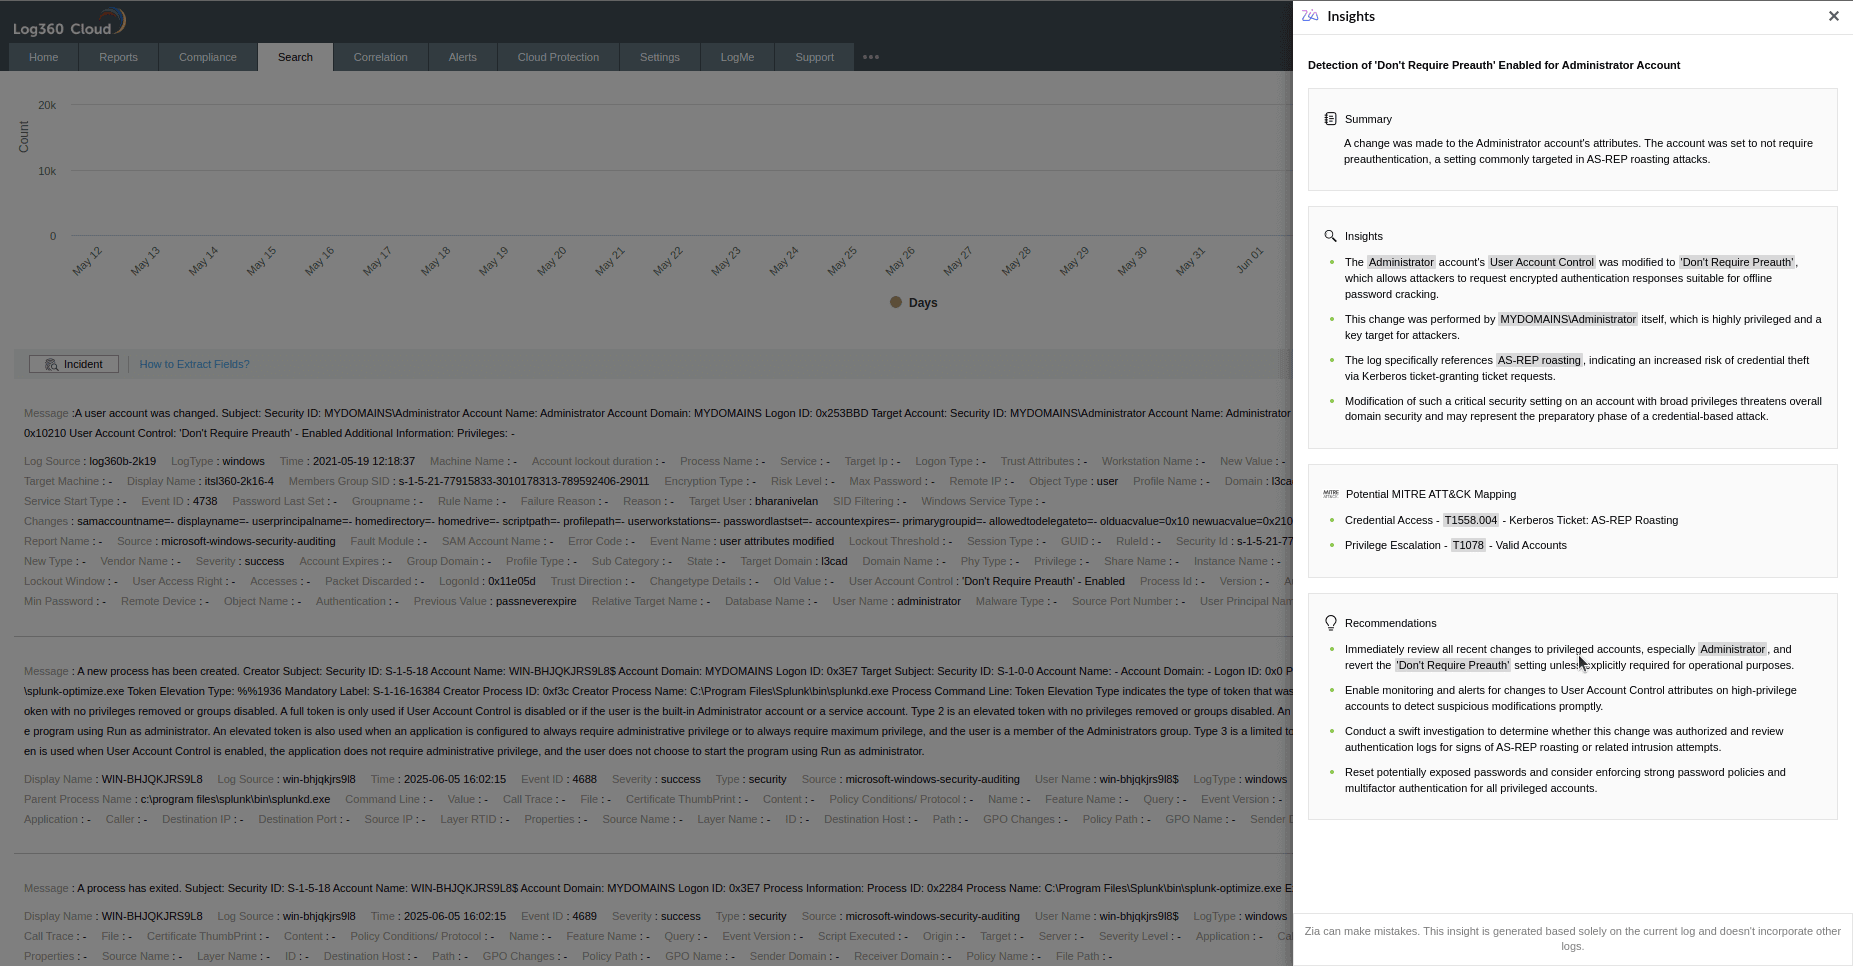
Task: Click the magnifier icon beside the Insights heading
Action: point(1330,236)
